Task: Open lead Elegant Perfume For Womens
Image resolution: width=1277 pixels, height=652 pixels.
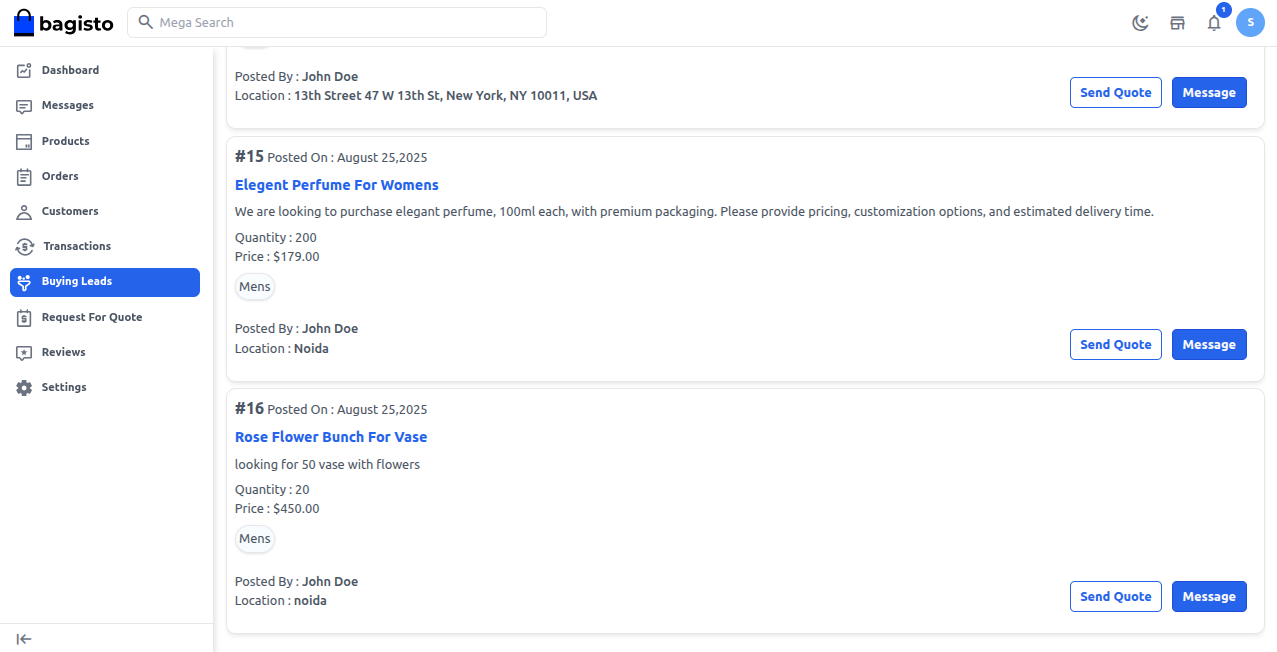Action: 336,184
